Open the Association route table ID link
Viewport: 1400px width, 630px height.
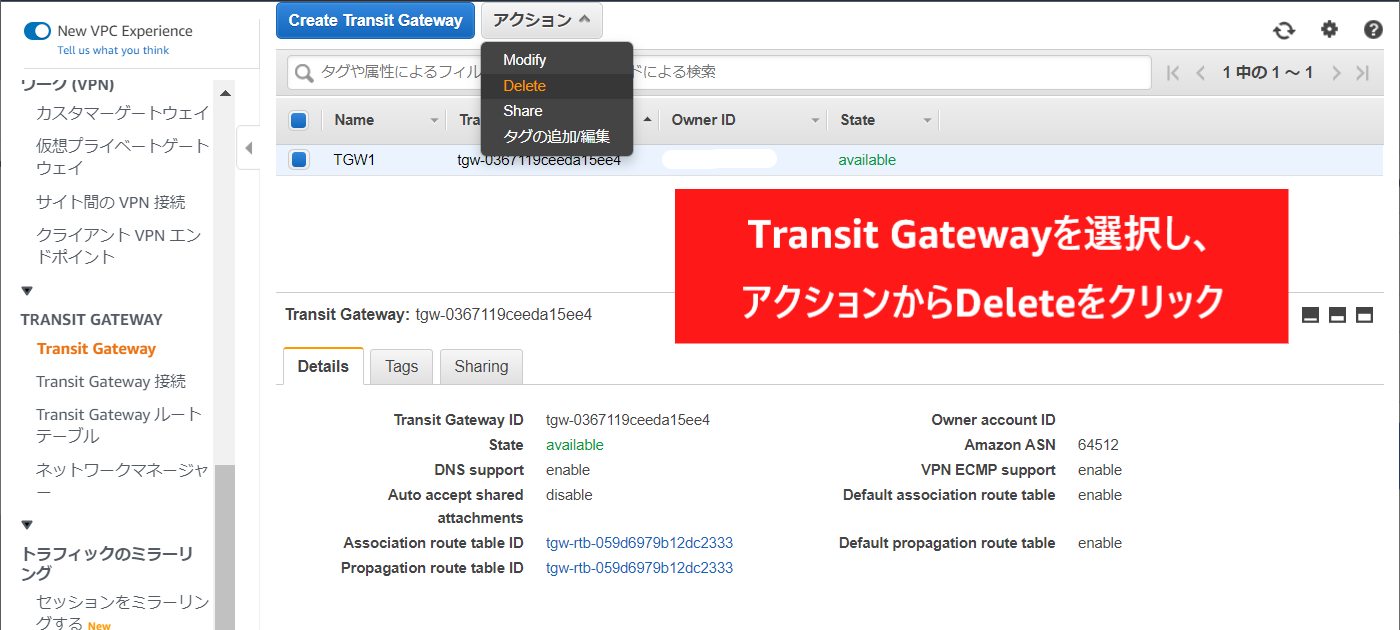point(639,543)
